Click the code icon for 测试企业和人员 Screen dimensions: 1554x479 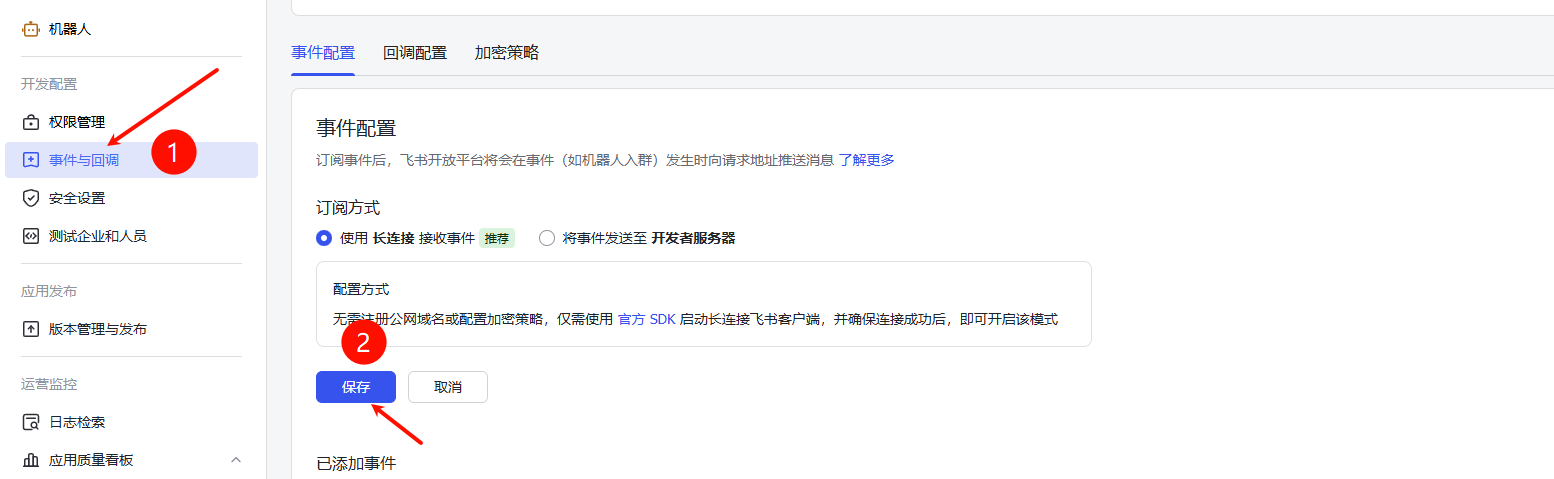click(x=31, y=236)
